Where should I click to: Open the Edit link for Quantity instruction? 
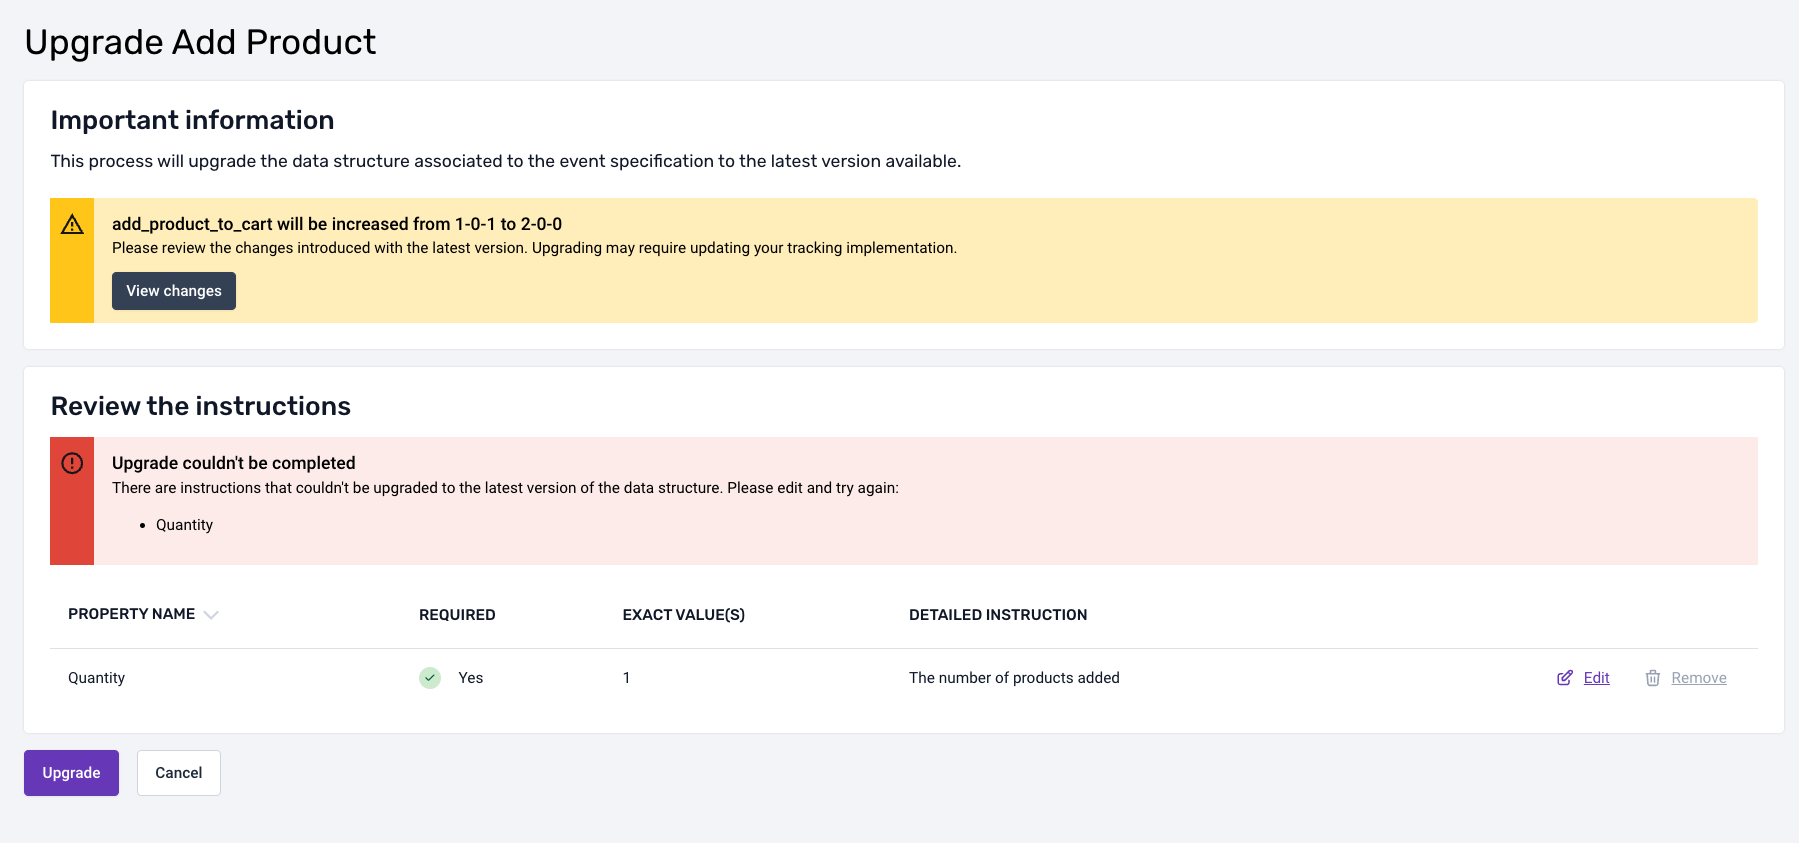point(1596,678)
